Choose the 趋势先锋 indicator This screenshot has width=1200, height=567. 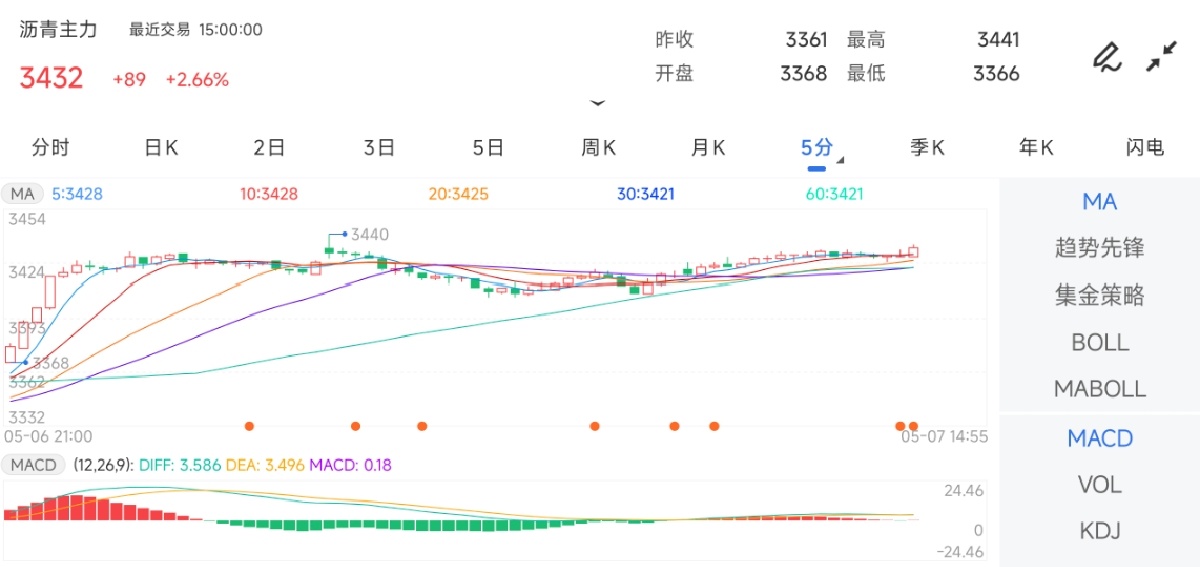point(1100,248)
